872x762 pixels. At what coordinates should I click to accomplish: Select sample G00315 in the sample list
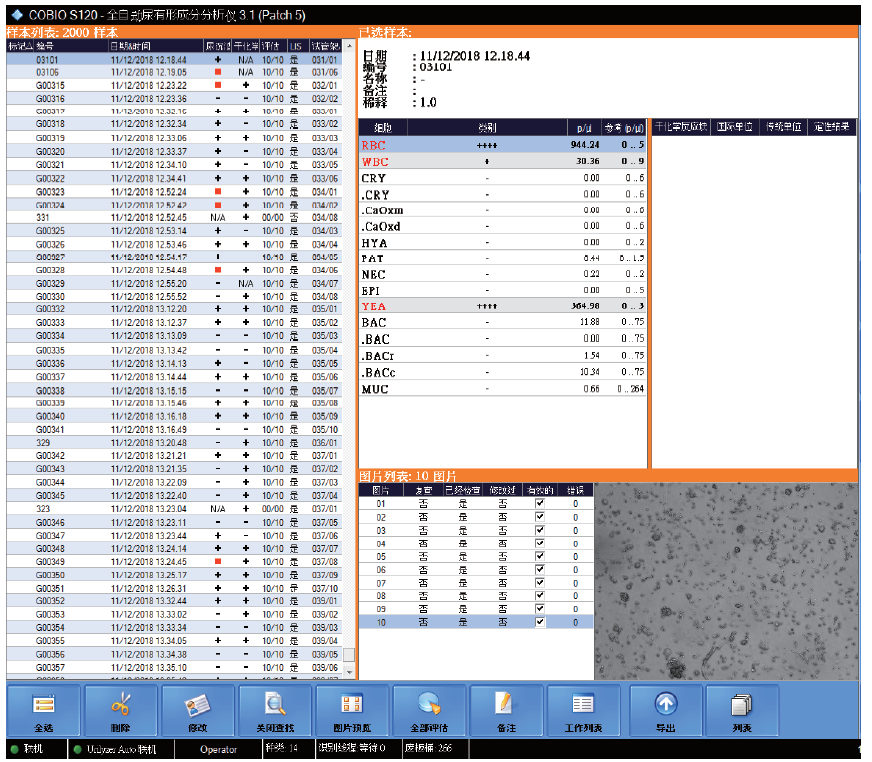(50, 85)
